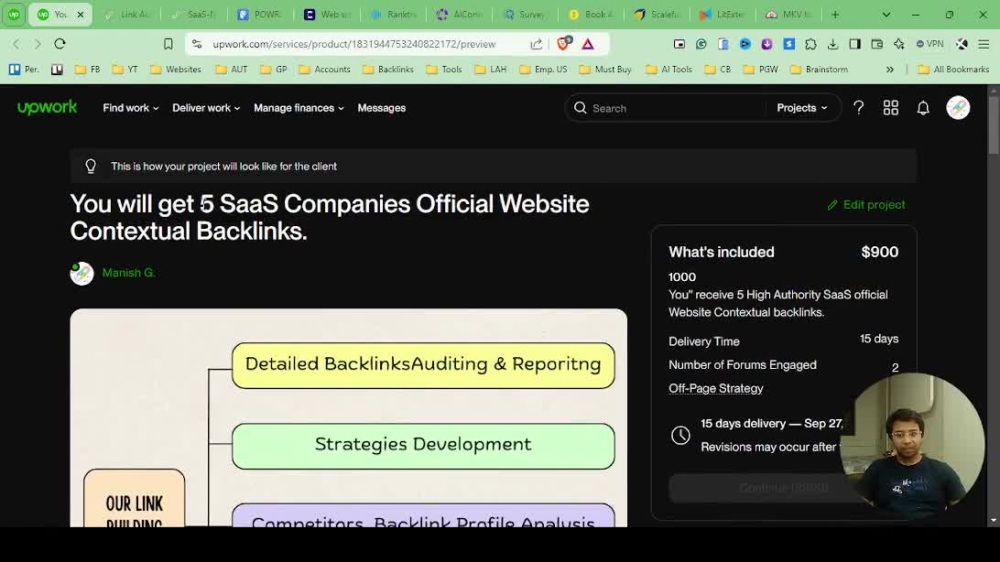Image resolution: width=1000 pixels, height=562 pixels.
Task: Click the pencil icon next to Edit project
Action: coord(832,205)
